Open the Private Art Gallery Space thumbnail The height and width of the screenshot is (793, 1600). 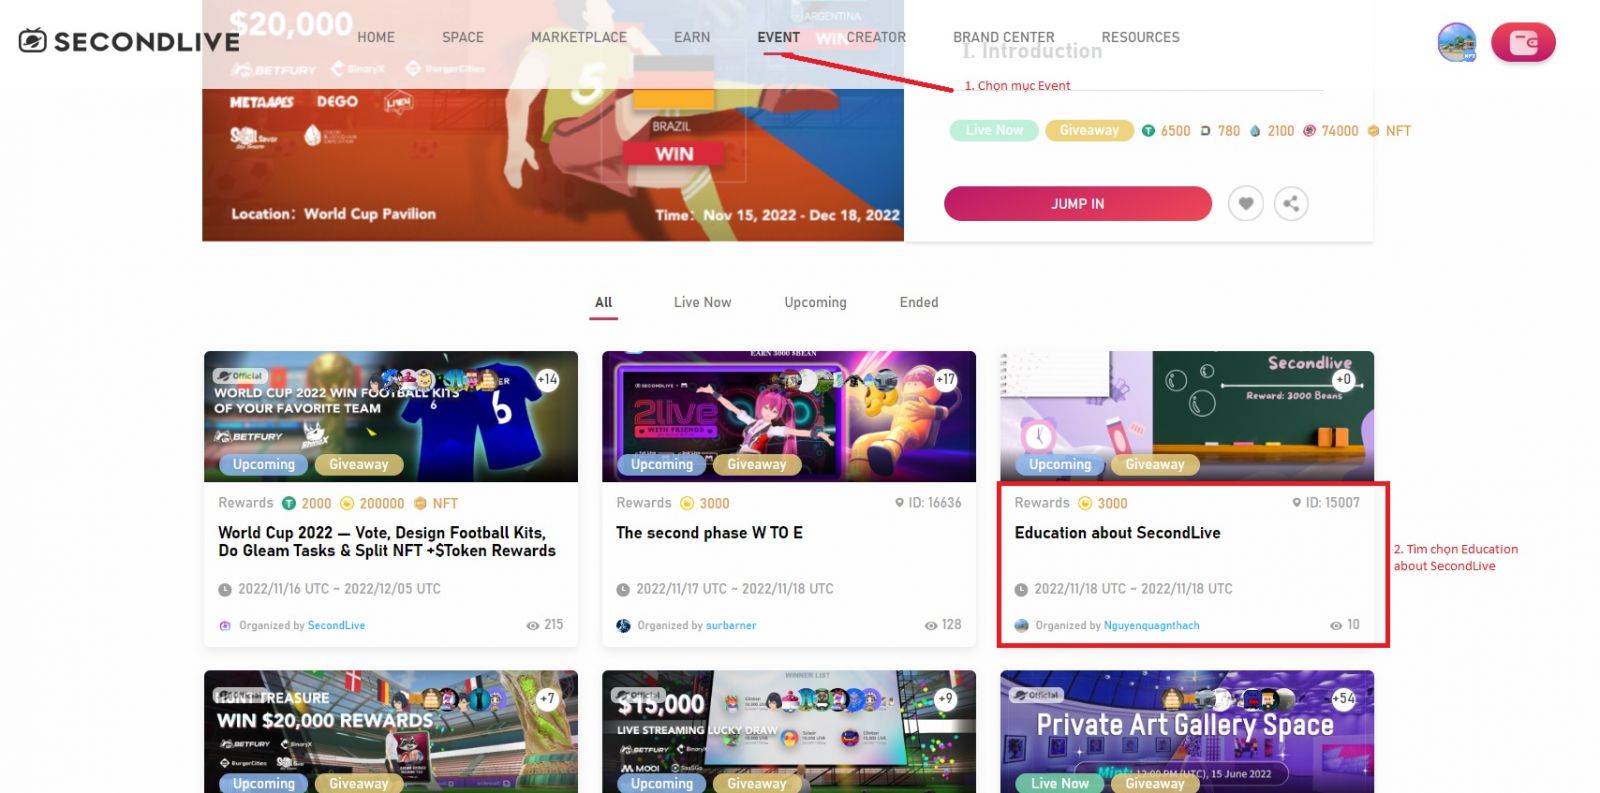(1187, 732)
